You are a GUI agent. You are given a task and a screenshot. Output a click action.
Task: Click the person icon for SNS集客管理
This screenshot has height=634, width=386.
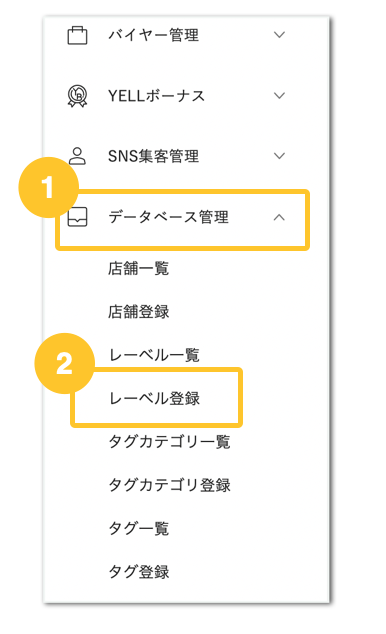tap(77, 156)
